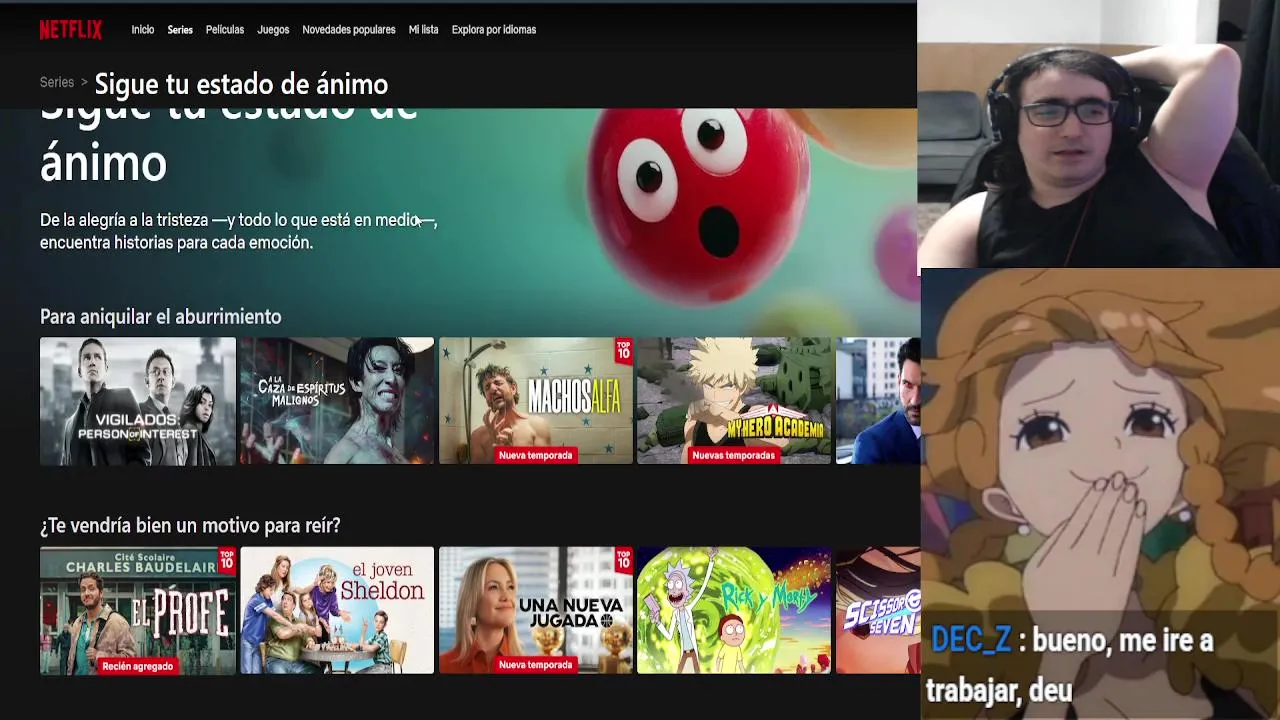Image resolution: width=1280 pixels, height=720 pixels.
Task: Click the Top 10 badge on Una nueva jugada
Action: click(624, 559)
